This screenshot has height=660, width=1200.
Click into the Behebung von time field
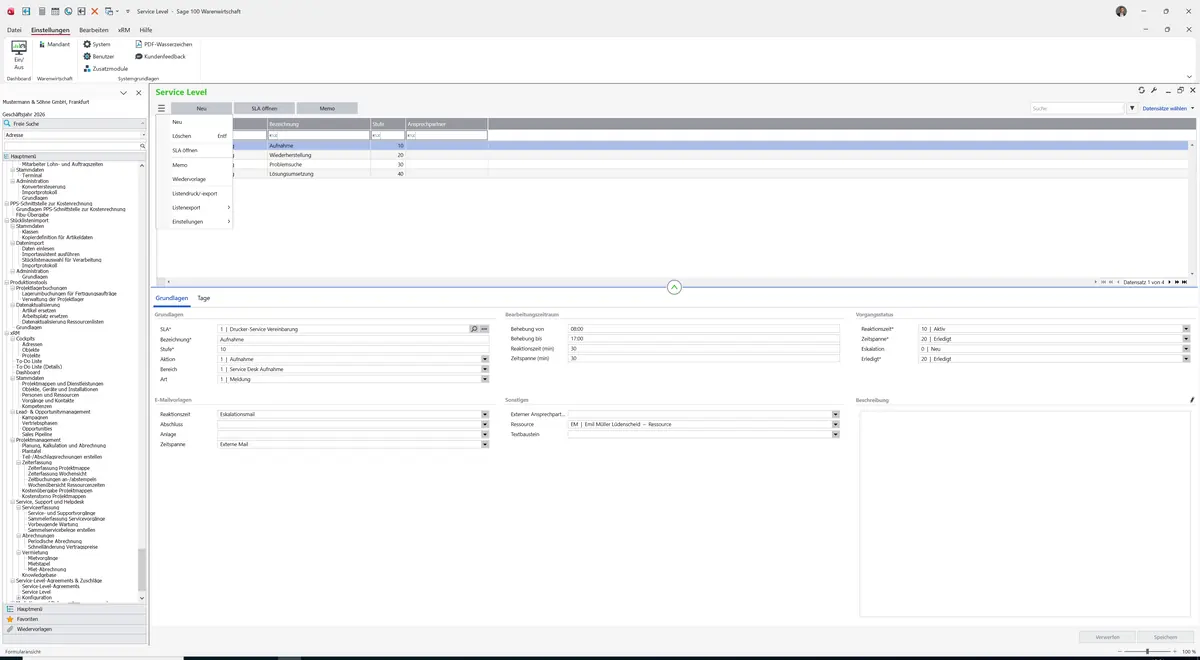[x=703, y=328]
